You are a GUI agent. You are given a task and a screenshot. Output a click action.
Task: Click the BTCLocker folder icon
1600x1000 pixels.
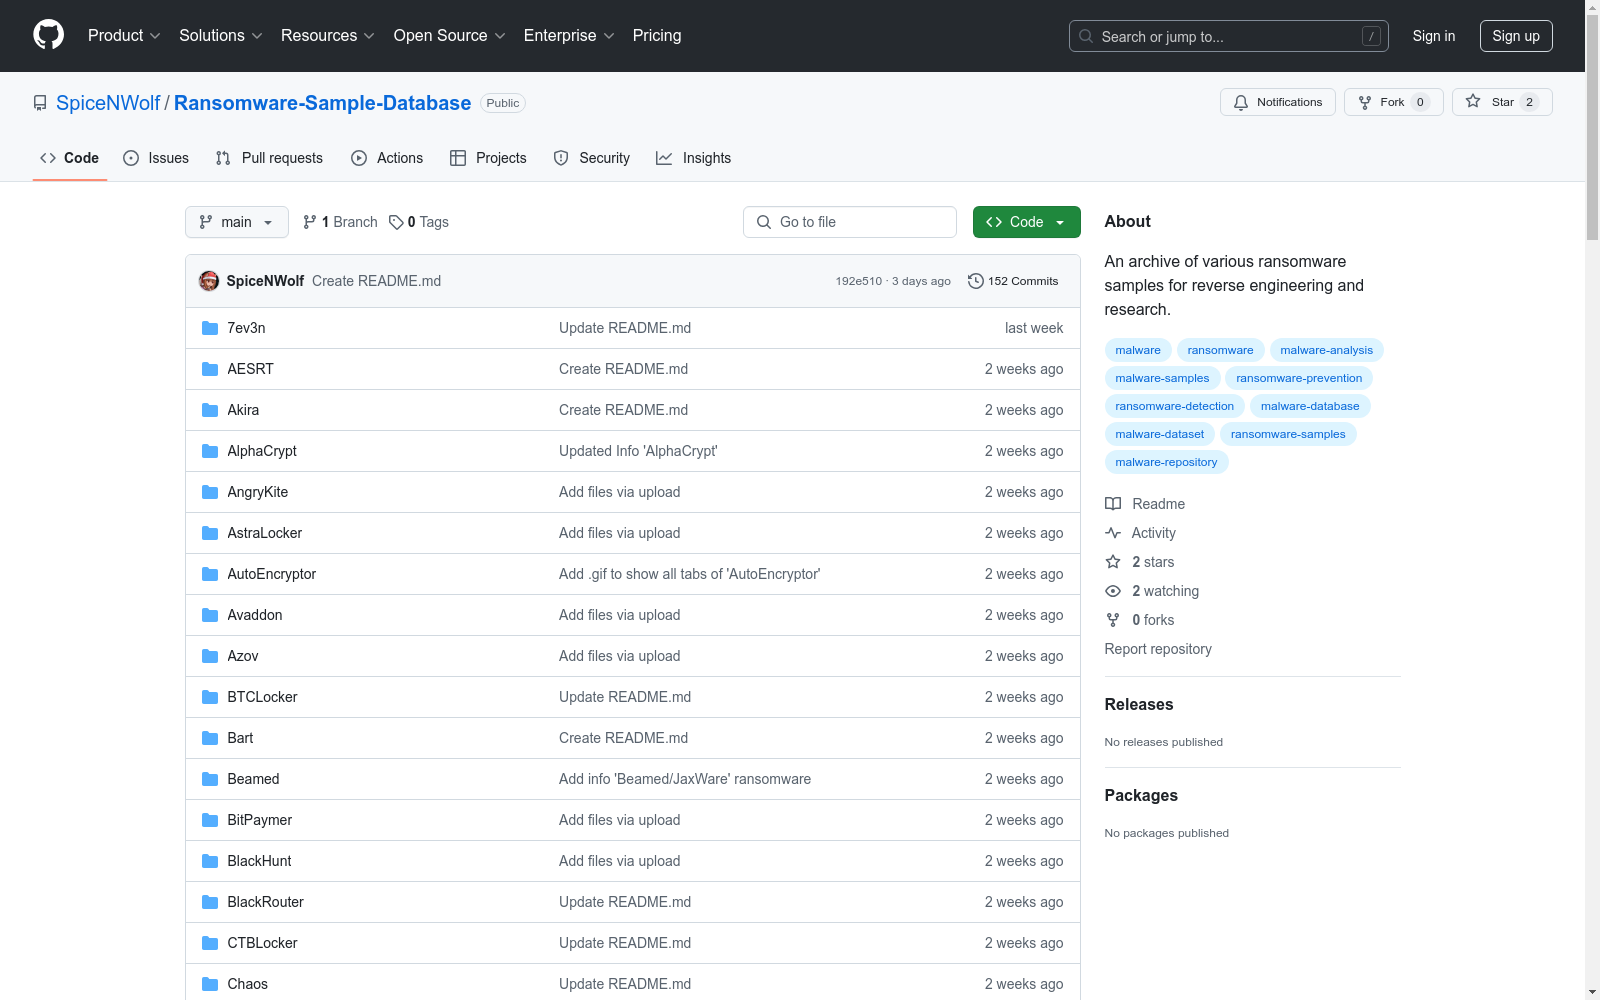point(210,697)
